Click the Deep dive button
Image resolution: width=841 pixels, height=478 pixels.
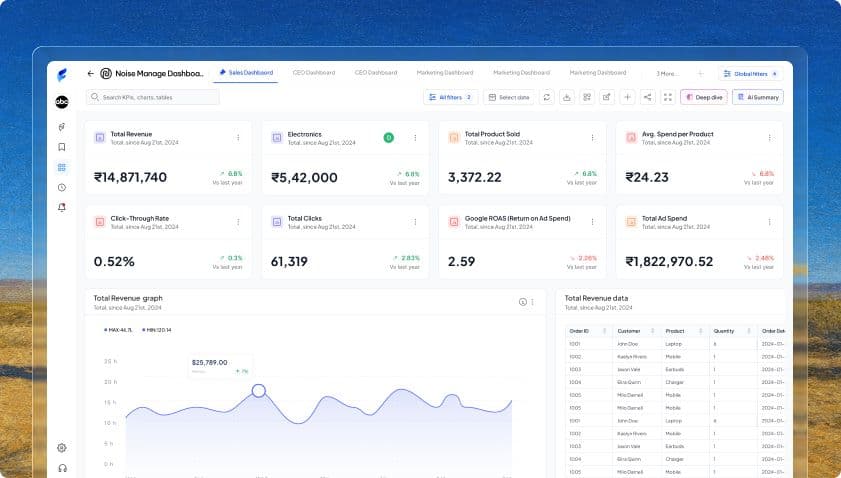click(704, 97)
